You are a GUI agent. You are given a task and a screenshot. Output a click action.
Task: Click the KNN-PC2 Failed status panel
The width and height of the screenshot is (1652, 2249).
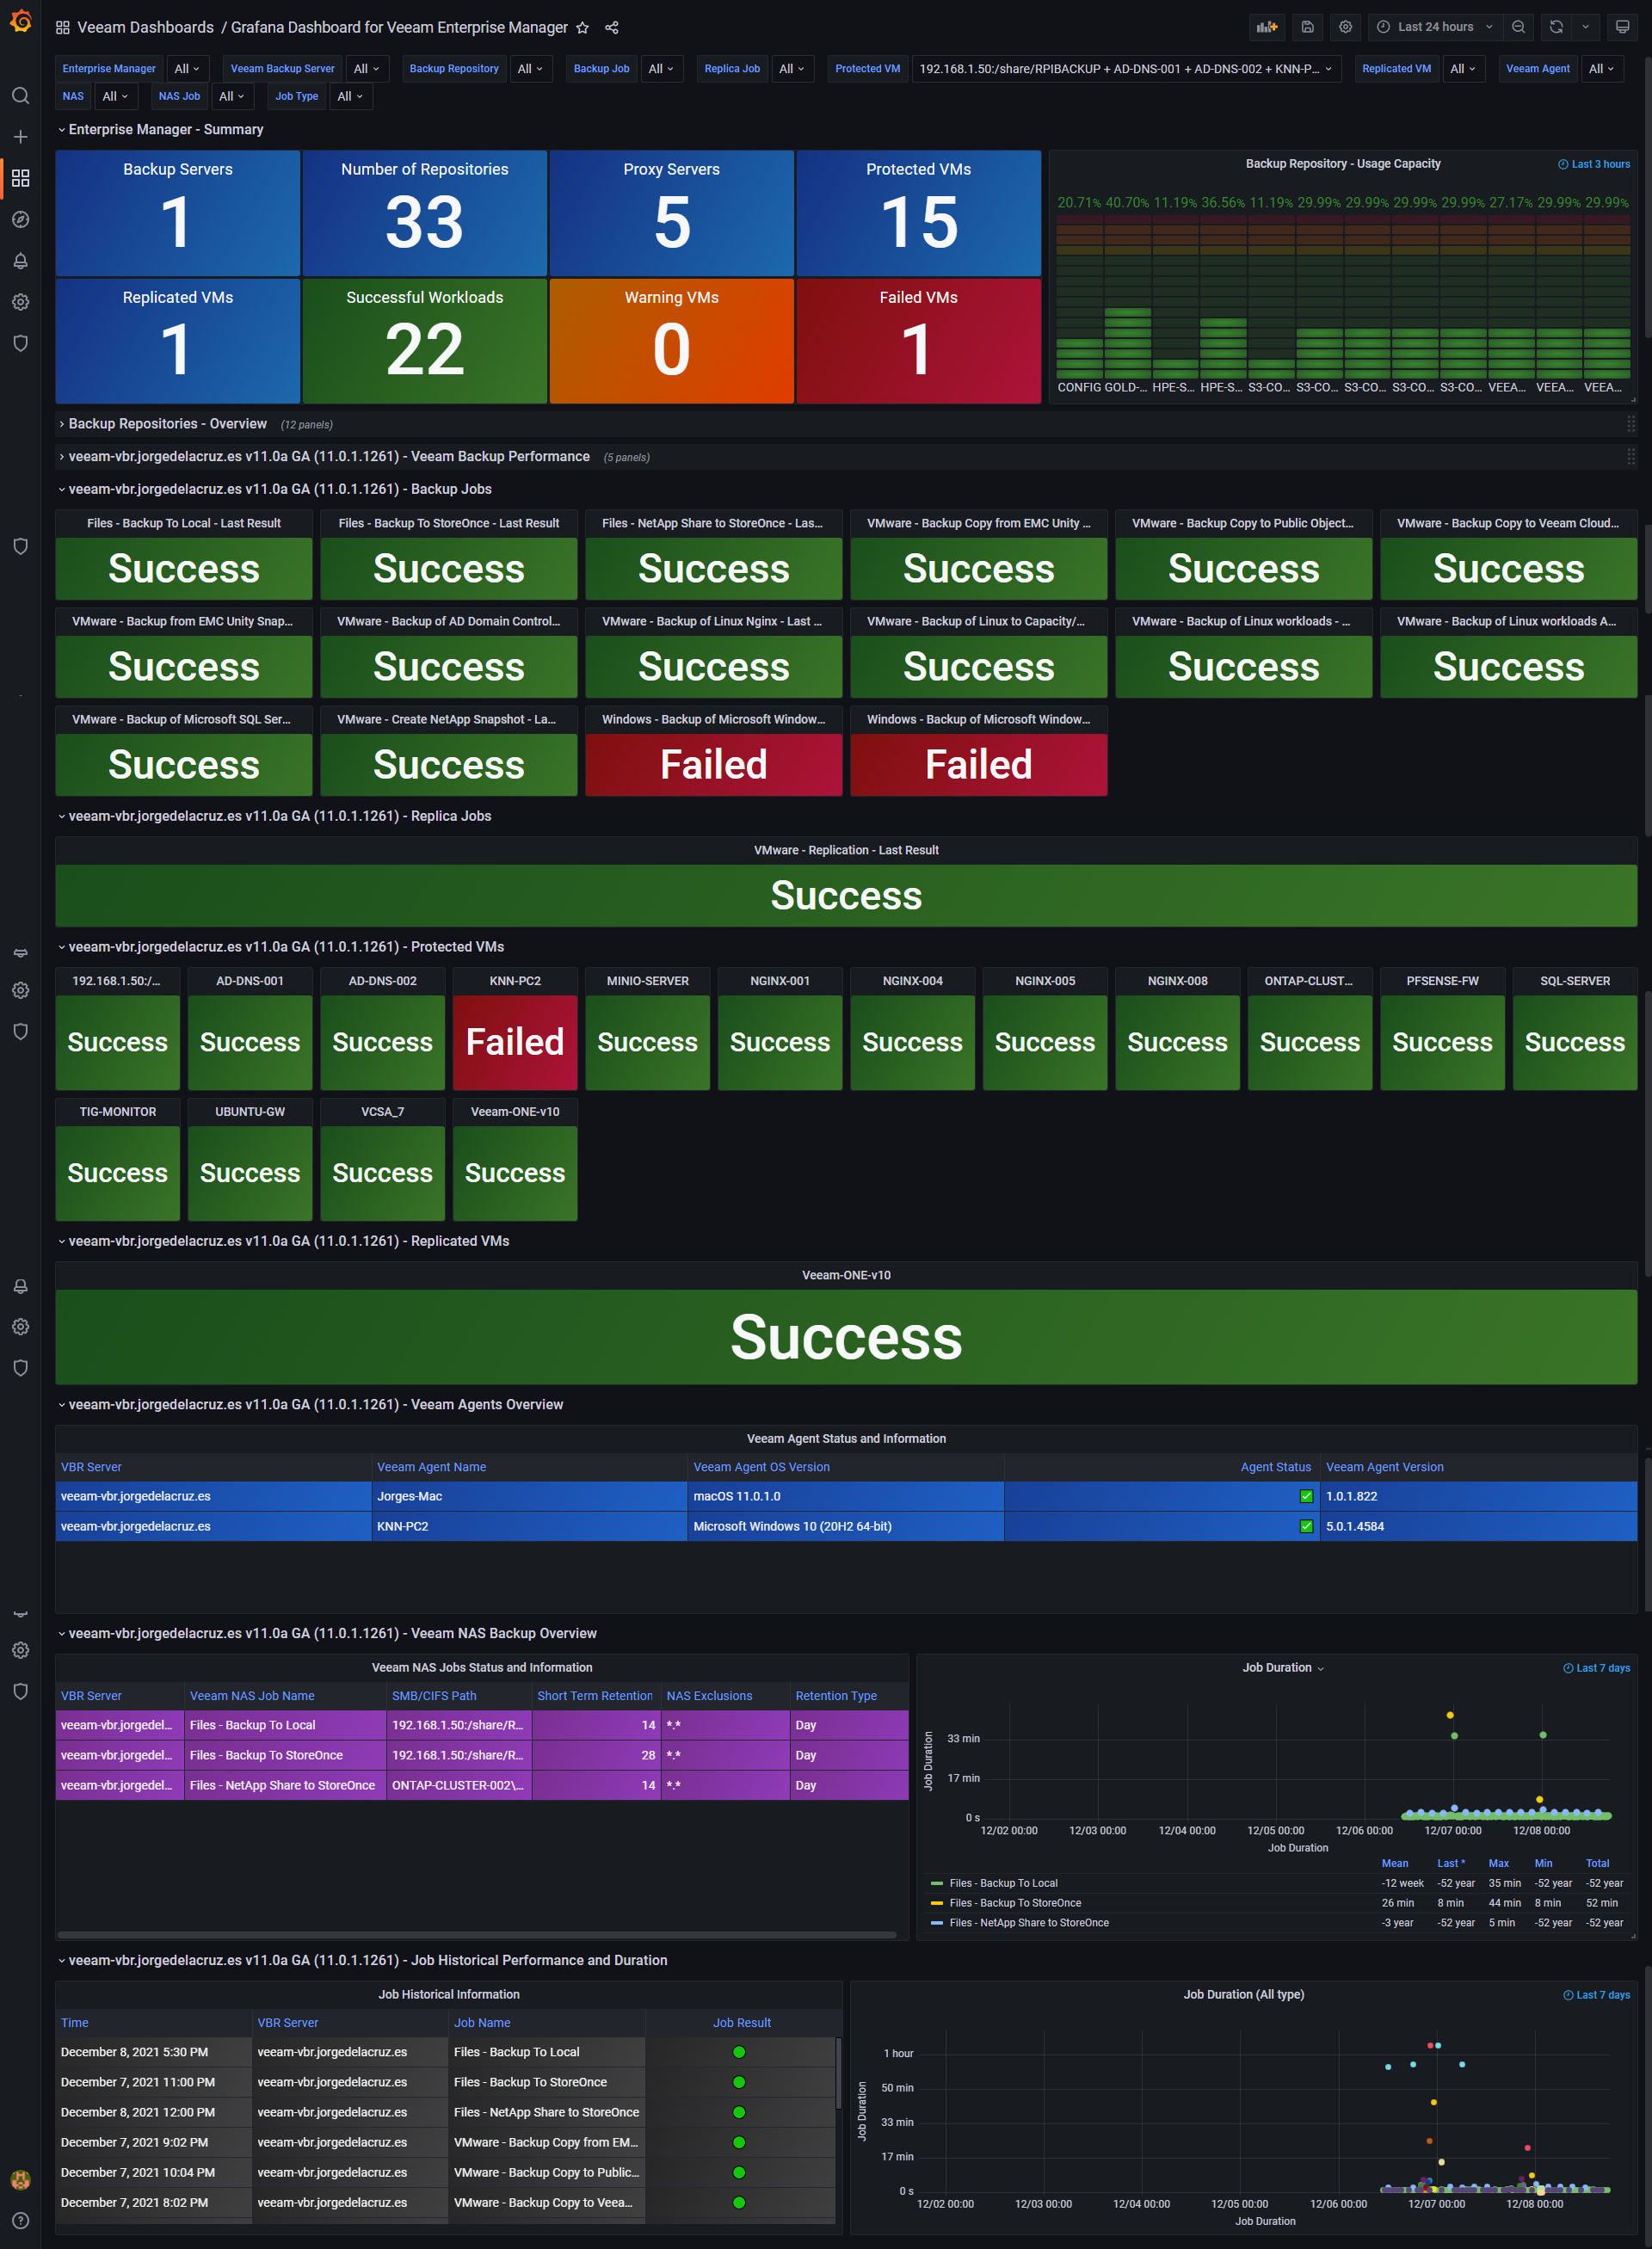[x=515, y=1044]
